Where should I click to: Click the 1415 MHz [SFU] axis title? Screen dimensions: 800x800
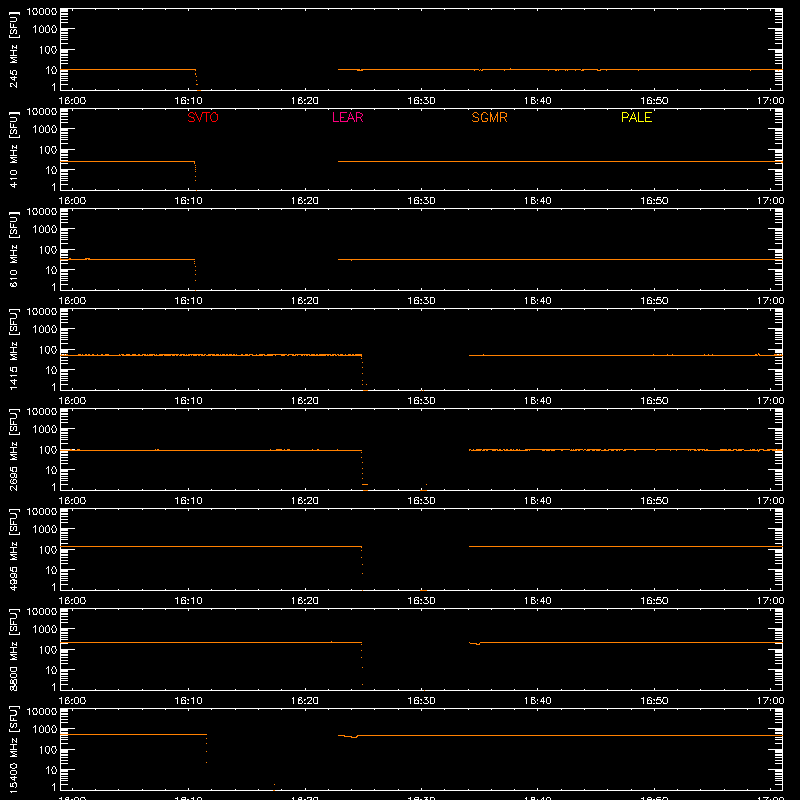(x=13, y=350)
